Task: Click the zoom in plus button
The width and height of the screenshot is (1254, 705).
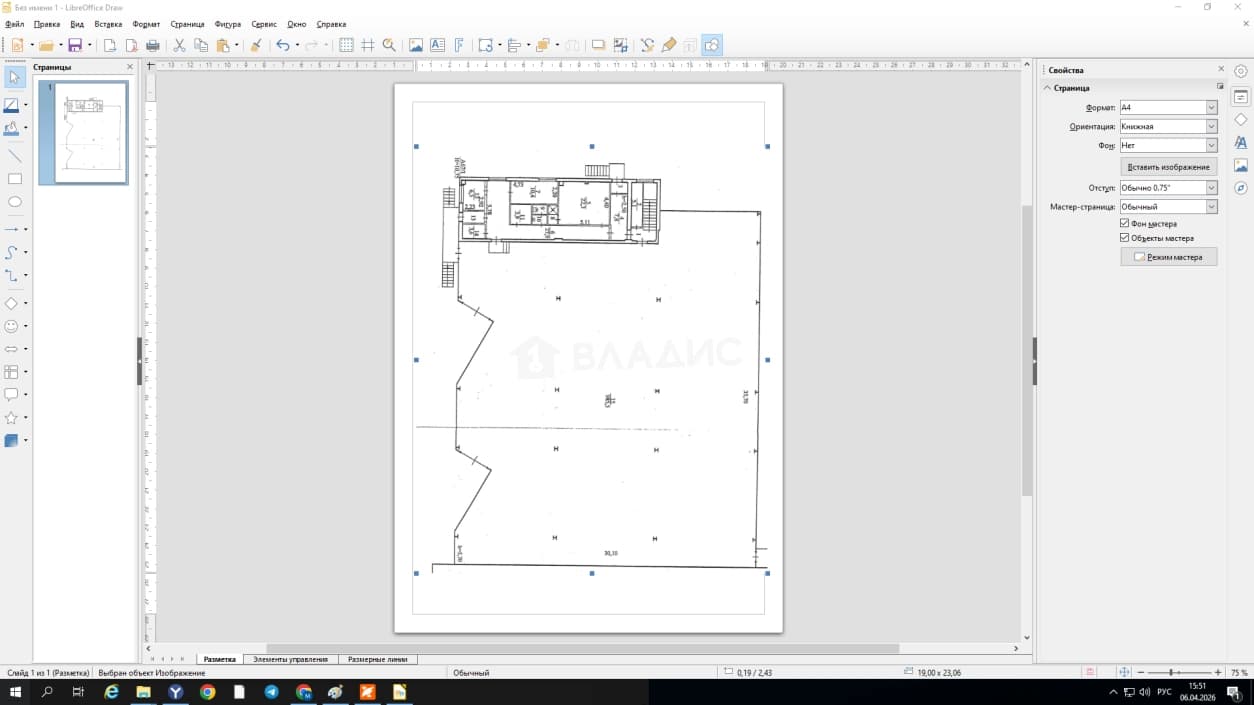Action: 1217,673
